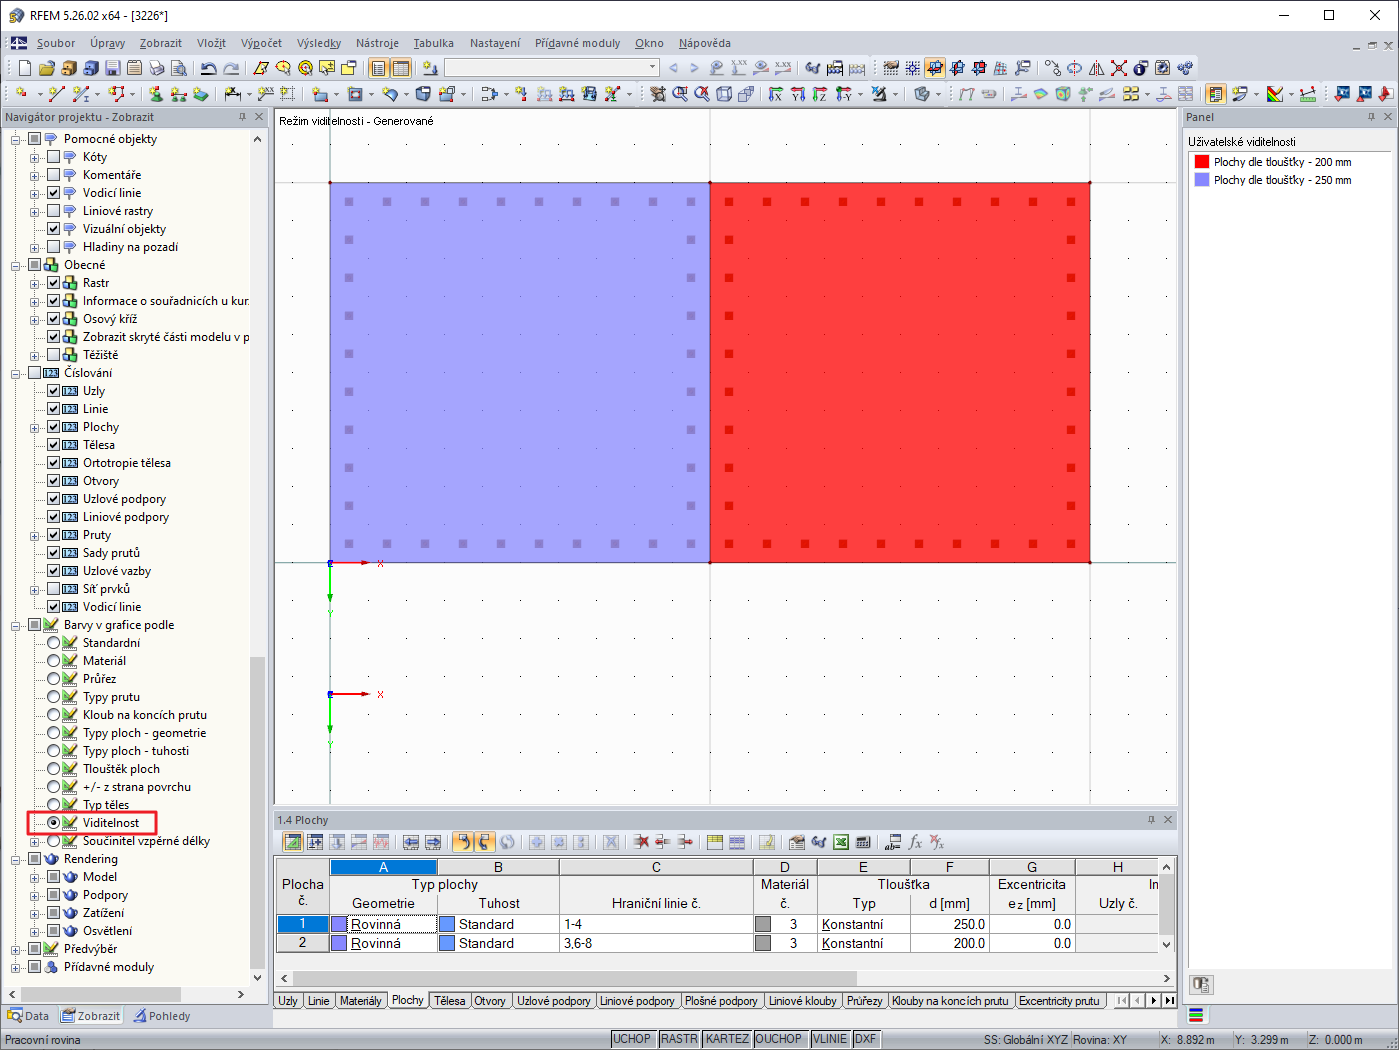Viewport: 1399px width, 1050px height.
Task: Select row header for Plocha 2
Action: 303,943
